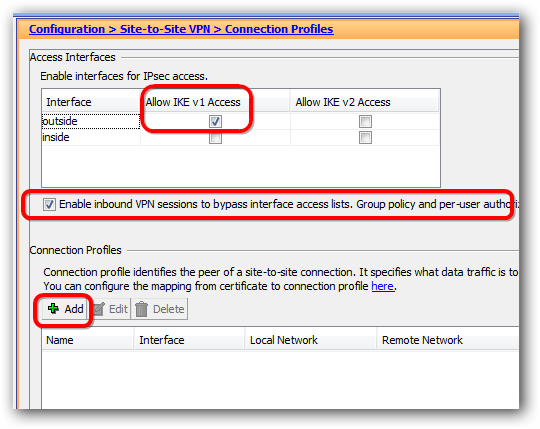This screenshot has height=429, width=540.
Task: Sort by Local Network column header
Action: pos(311,340)
